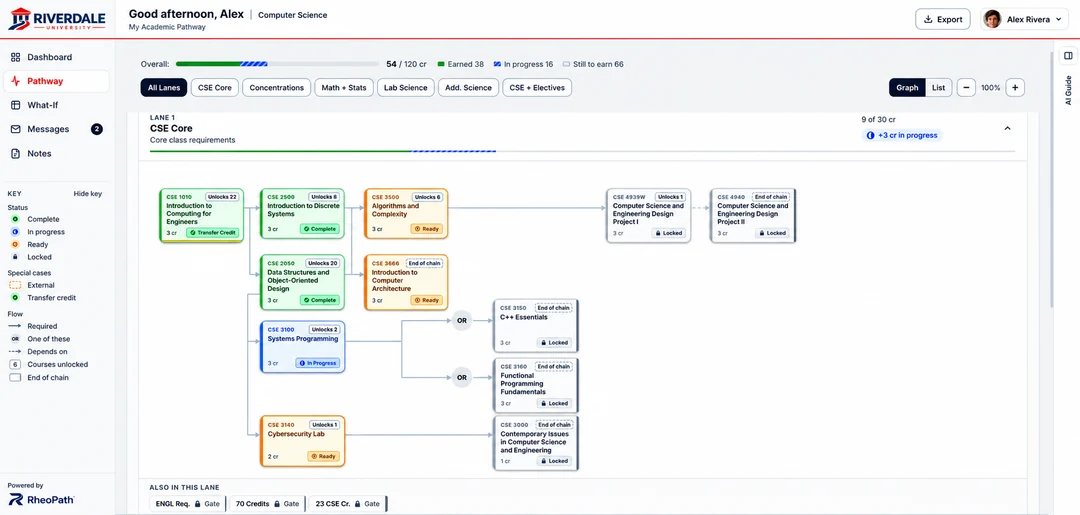This screenshot has height=515, width=1080.
Task: Click Unlocks 22 badge on CSE 1010
Action: pyautogui.click(x=222, y=197)
